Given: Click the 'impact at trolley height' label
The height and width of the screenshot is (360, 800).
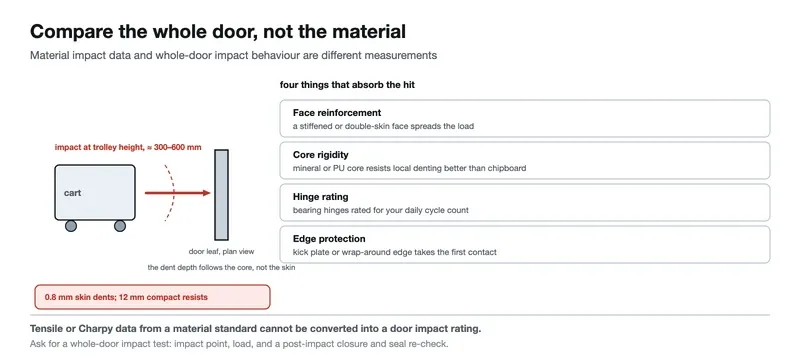Looking at the screenshot, I should (x=128, y=147).
